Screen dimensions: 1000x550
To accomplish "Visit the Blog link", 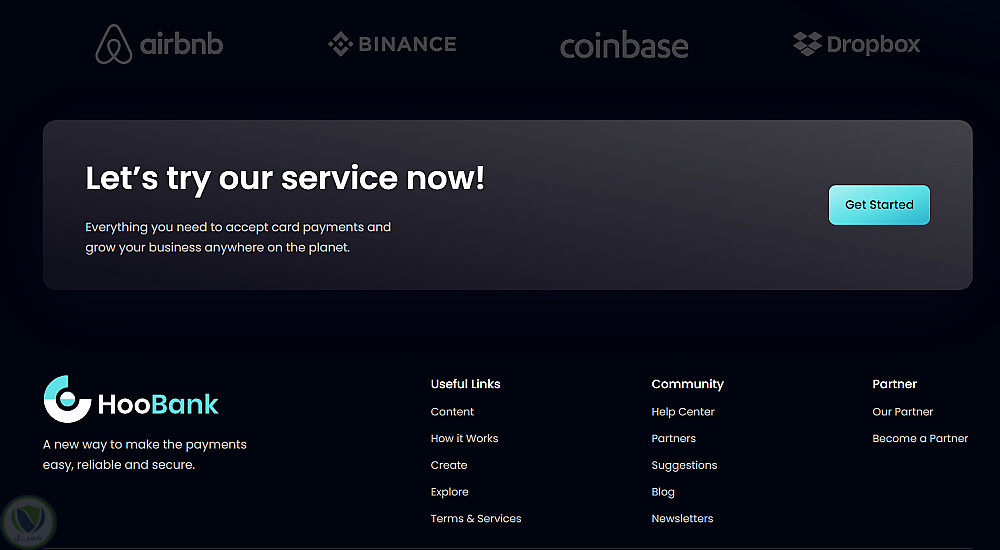I will click(x=663, y=492).
